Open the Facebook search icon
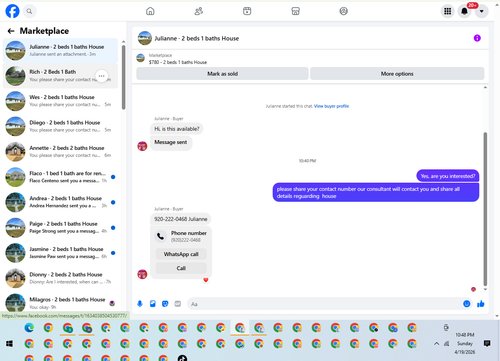The image size is (500, 361). point(30,11)
